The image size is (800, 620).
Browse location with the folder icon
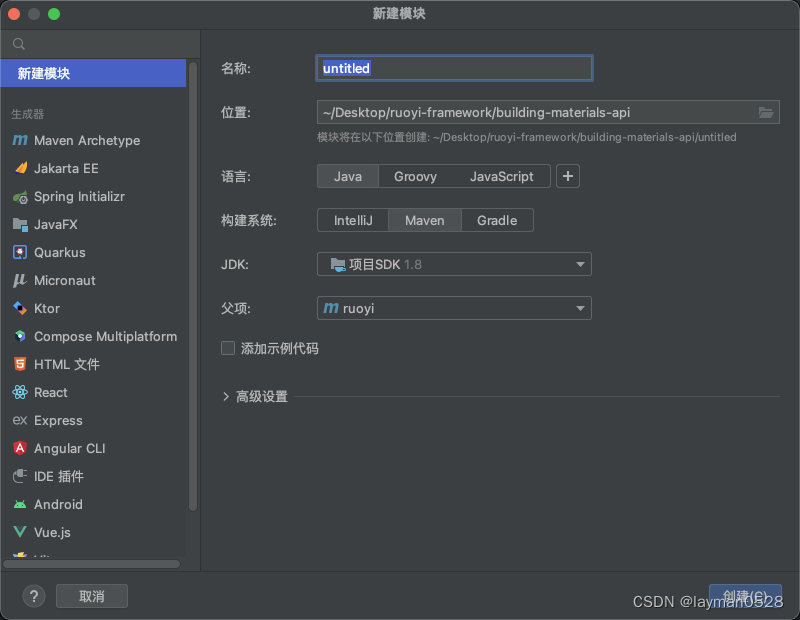[765, 113]
